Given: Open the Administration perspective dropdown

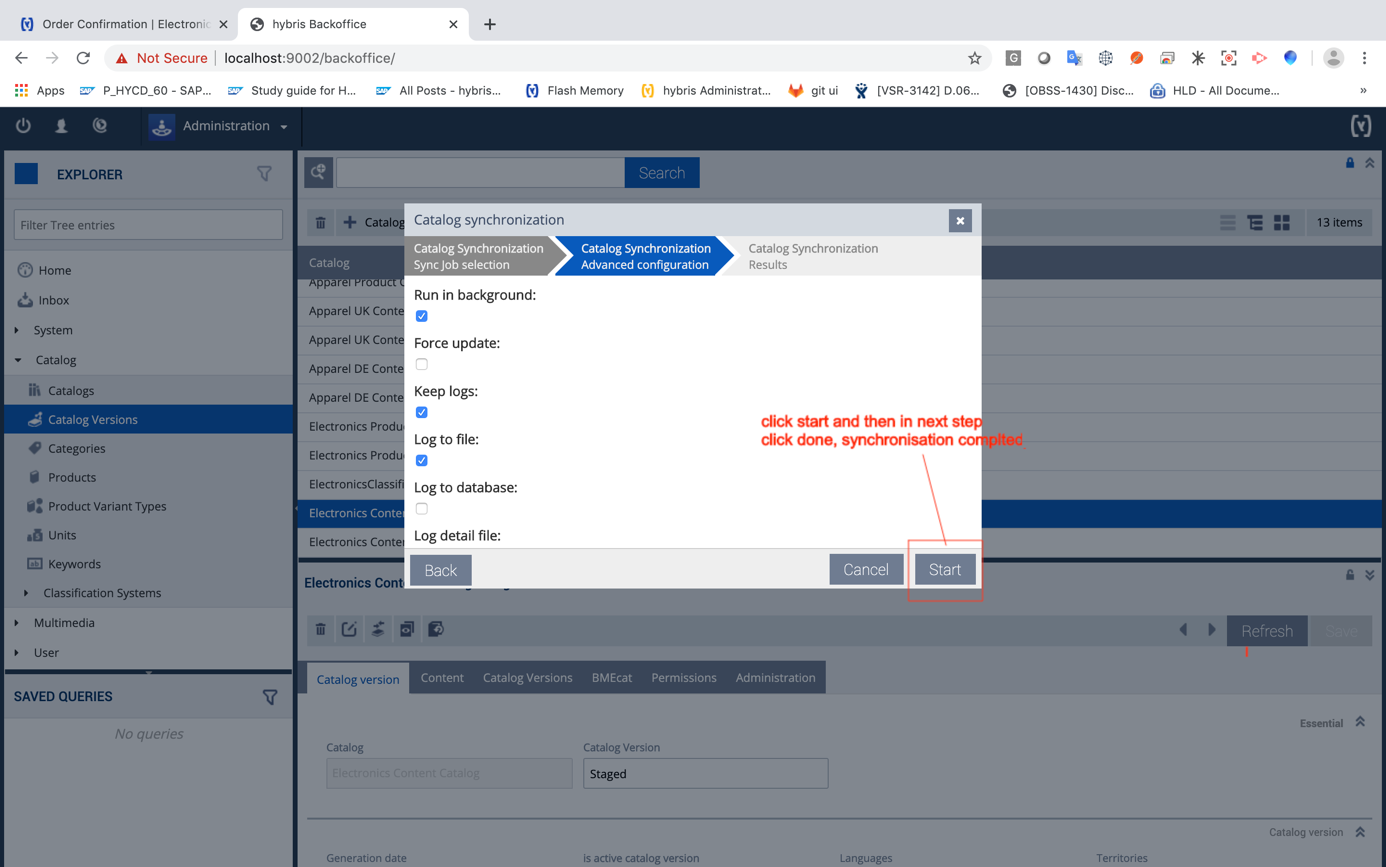Looking at the screenshot, I should 220,126.
